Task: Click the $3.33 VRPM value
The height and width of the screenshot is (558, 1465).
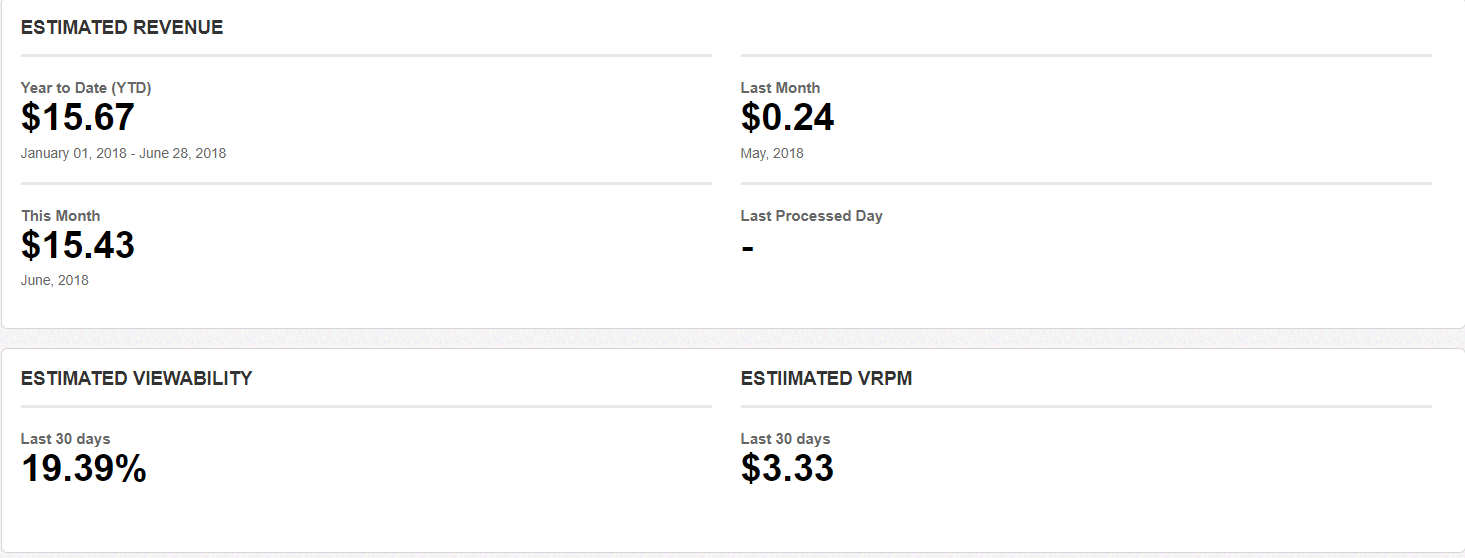Action: click(787, 469)
